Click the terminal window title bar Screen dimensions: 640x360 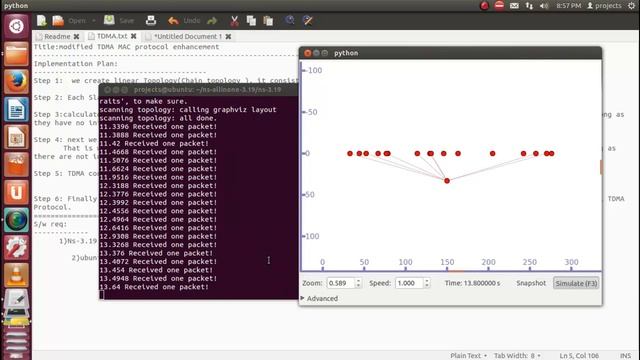[198, 89]
